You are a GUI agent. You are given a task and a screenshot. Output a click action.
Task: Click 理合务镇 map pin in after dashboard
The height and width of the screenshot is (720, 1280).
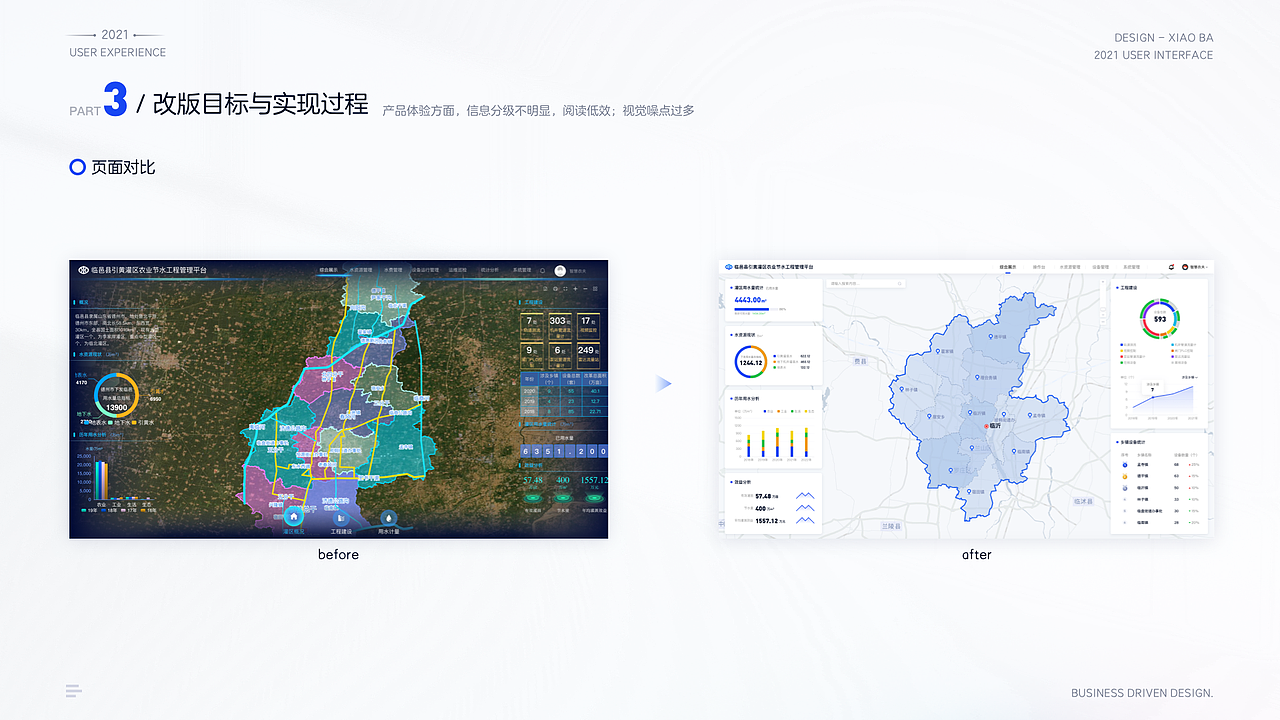tap(977, 377)
